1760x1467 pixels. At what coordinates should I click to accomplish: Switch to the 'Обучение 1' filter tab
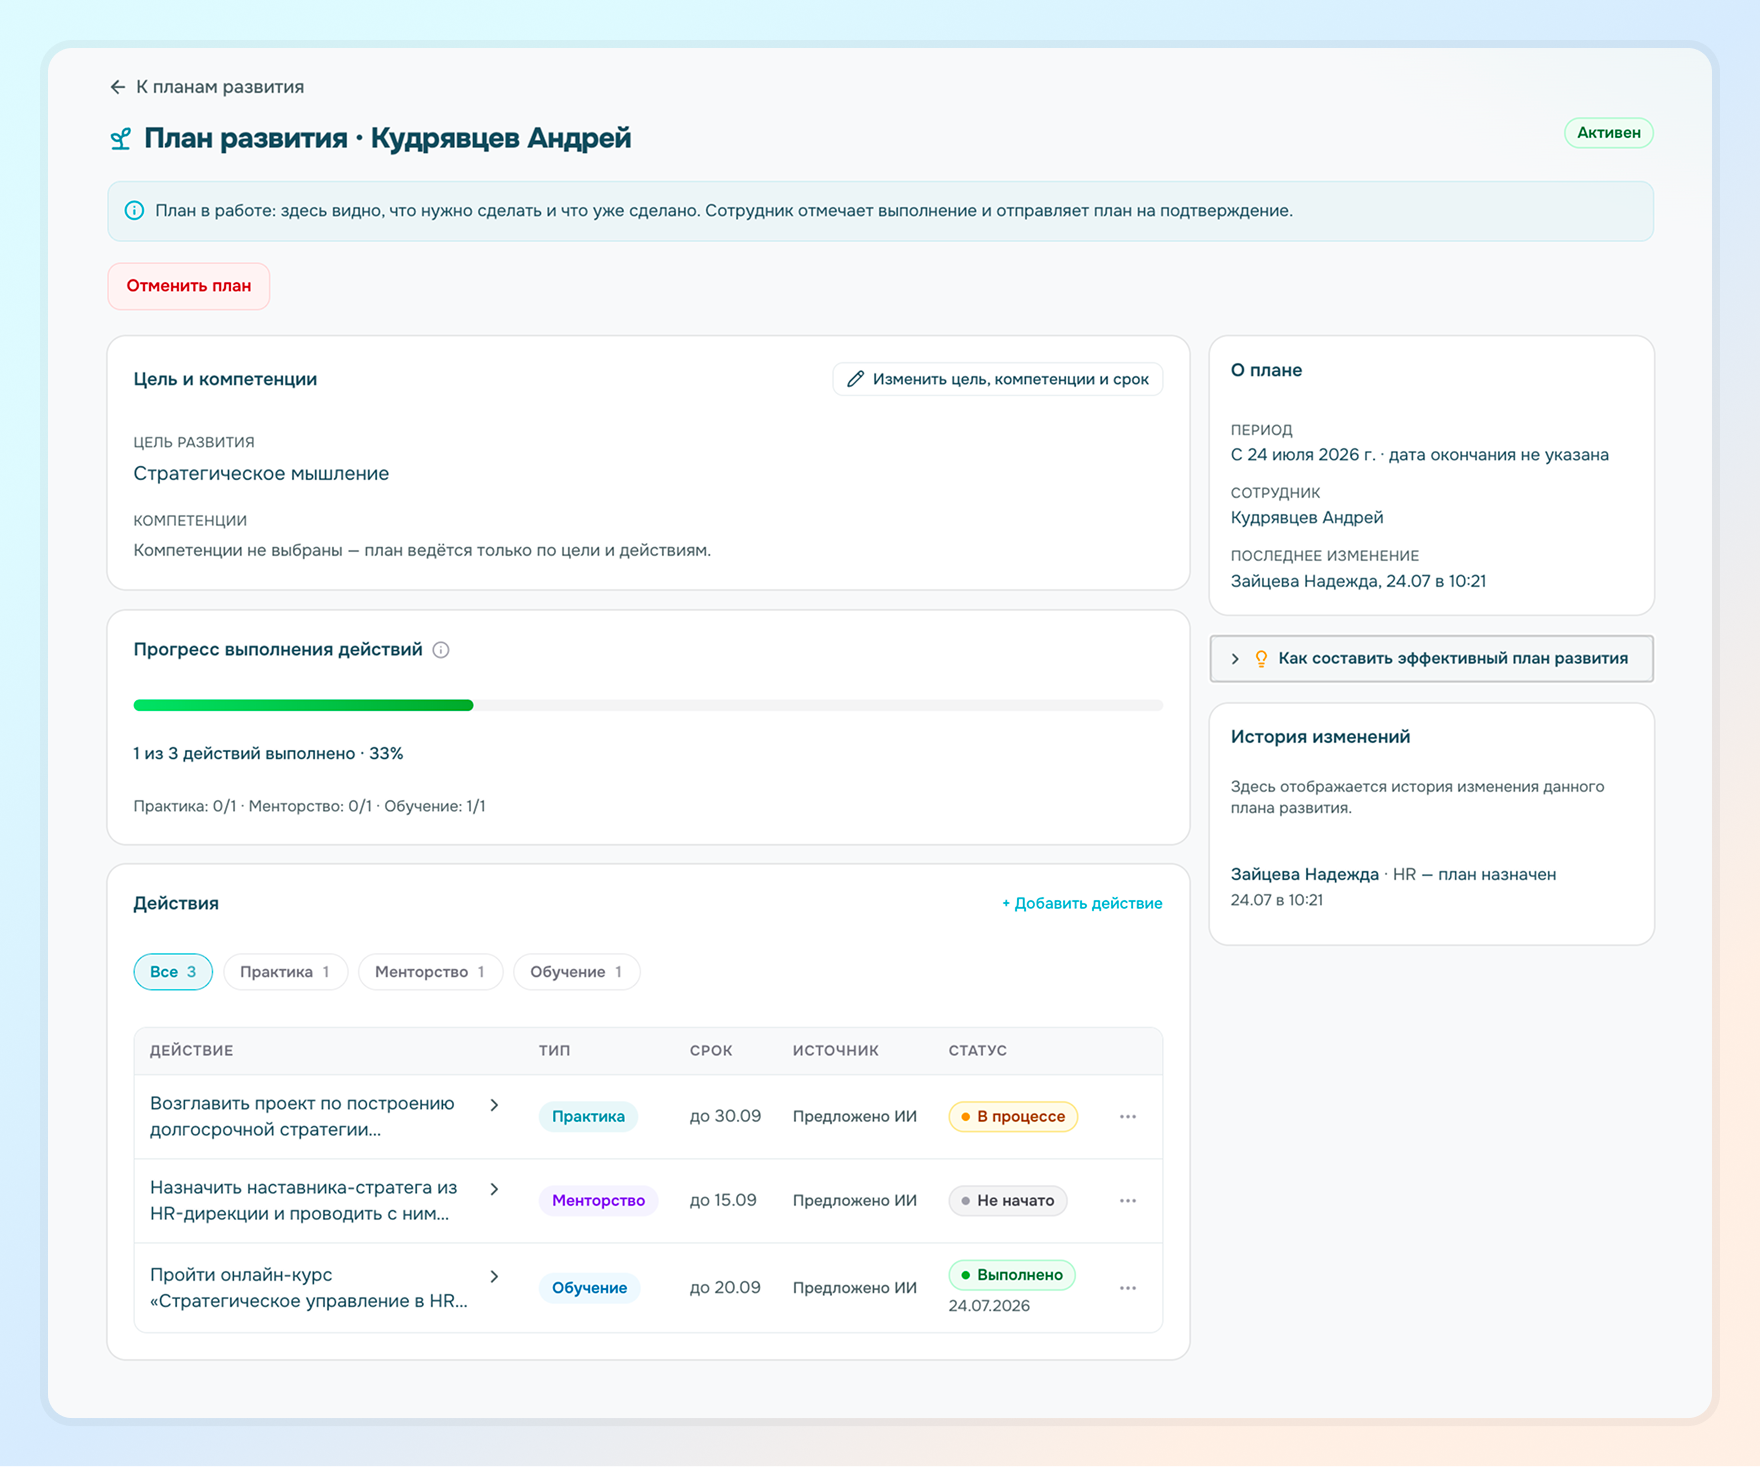click(x=576, y=972)
